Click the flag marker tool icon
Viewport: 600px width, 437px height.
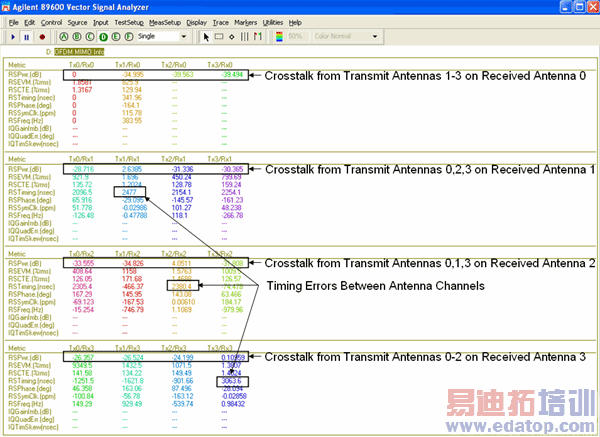pos(258,37)
